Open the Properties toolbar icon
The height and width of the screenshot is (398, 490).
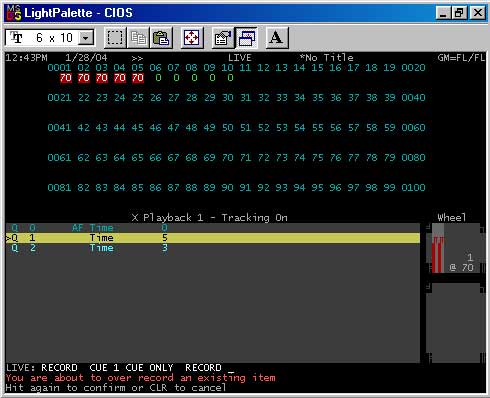coord(222,37)
